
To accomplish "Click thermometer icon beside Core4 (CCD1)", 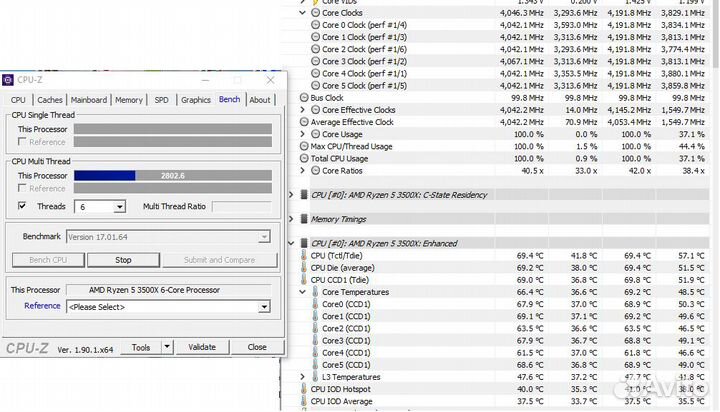I will coord(315,353).
